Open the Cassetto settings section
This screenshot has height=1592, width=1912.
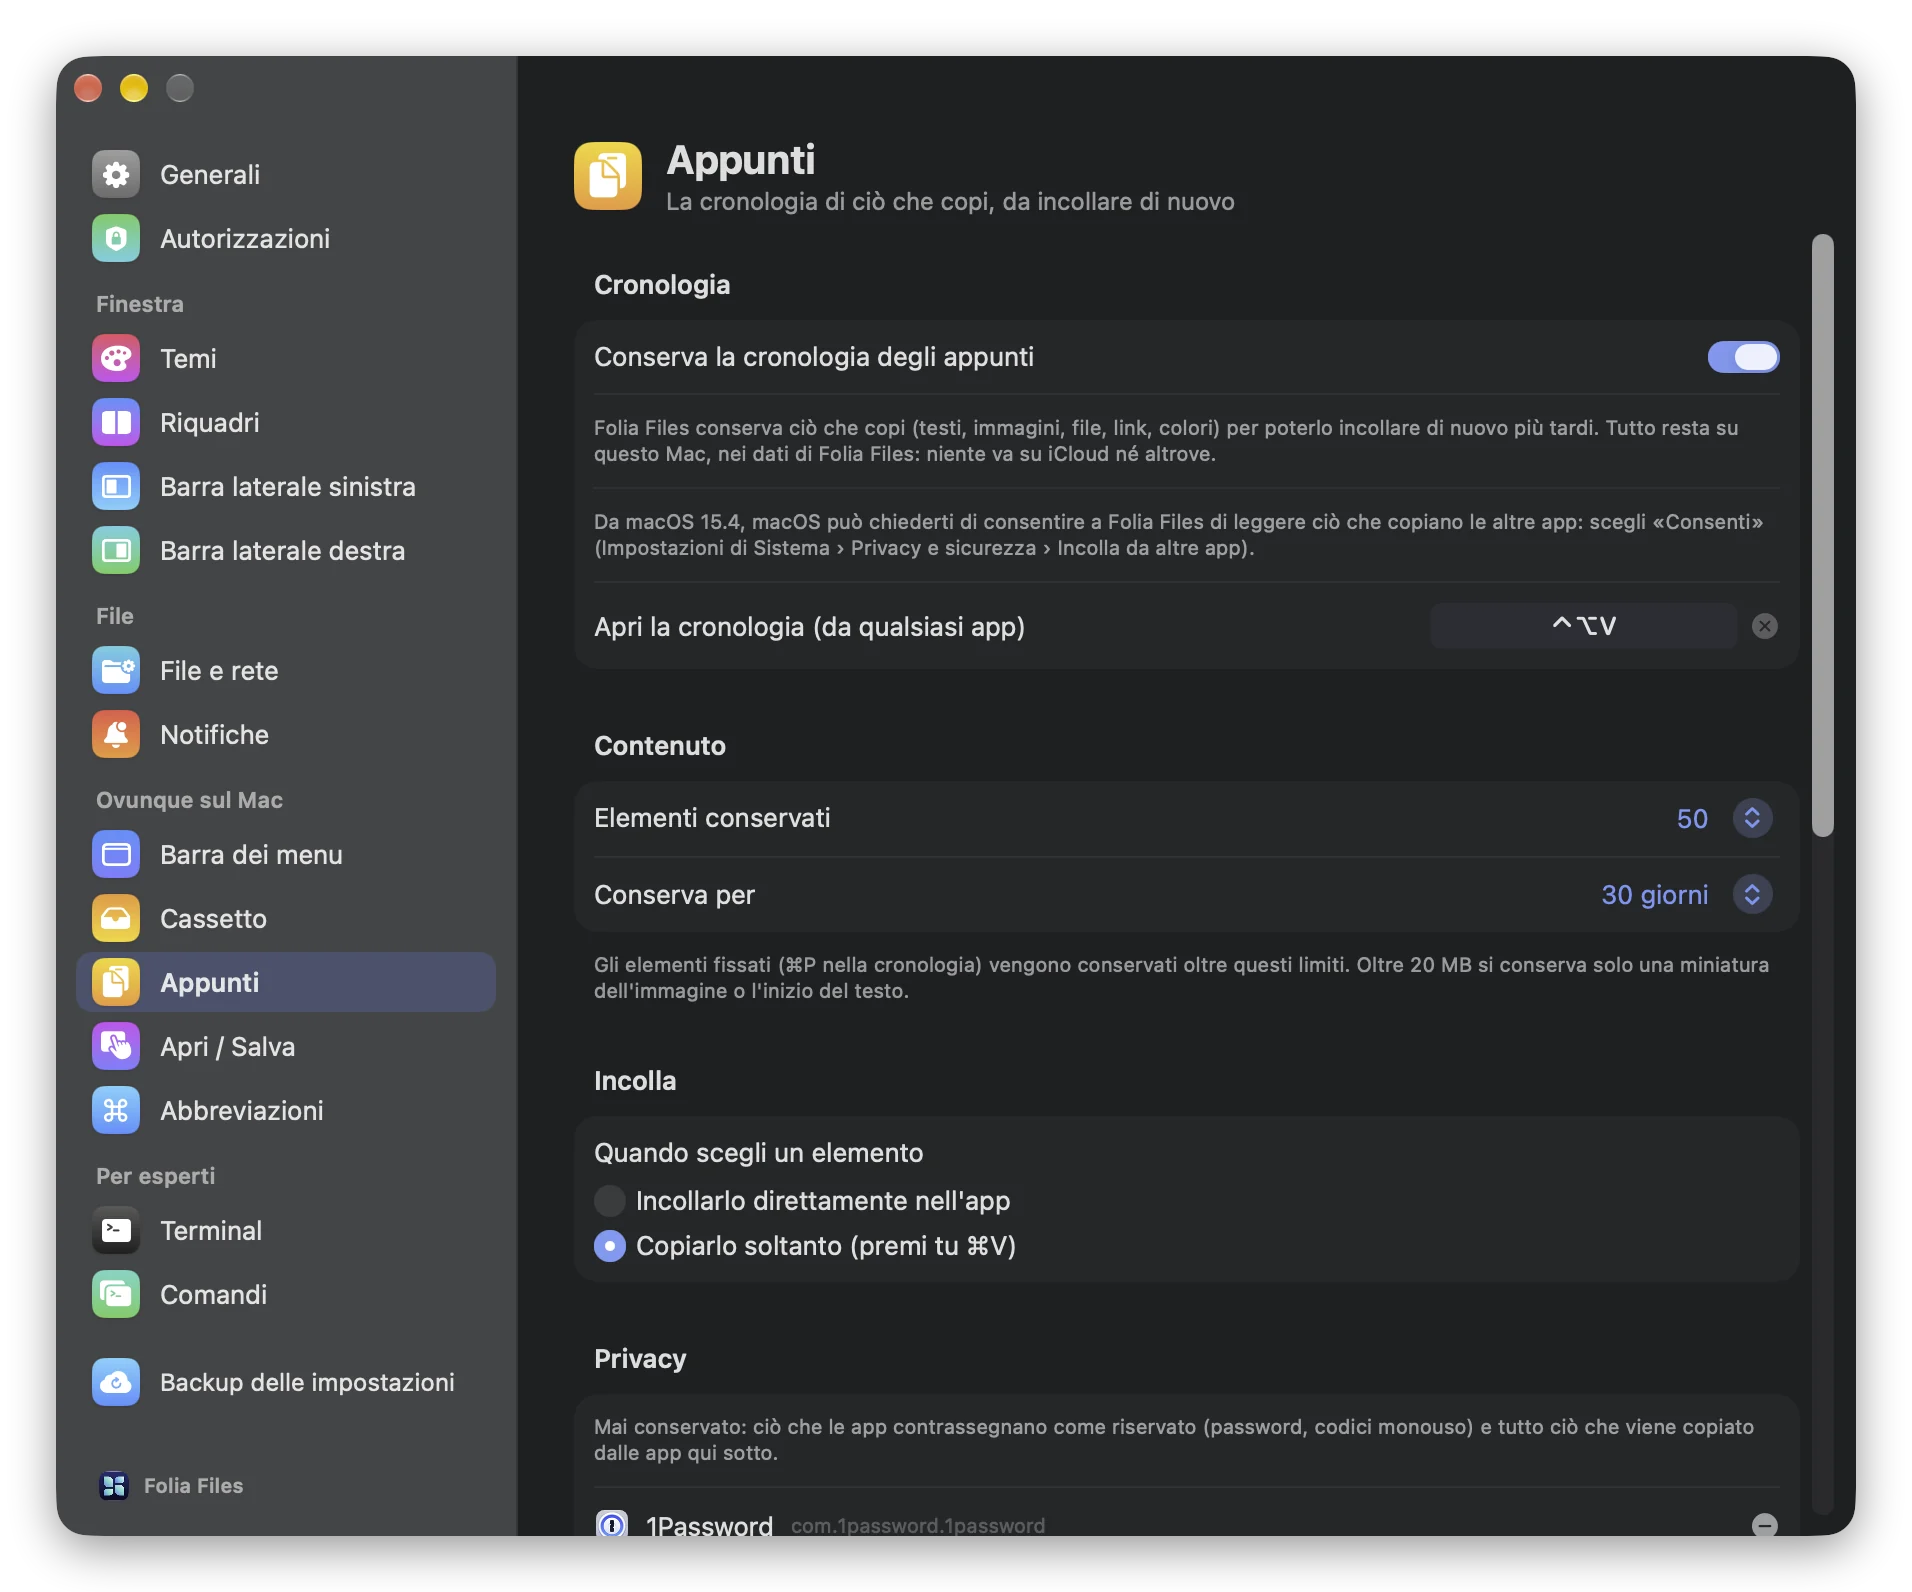coord(286,919)
